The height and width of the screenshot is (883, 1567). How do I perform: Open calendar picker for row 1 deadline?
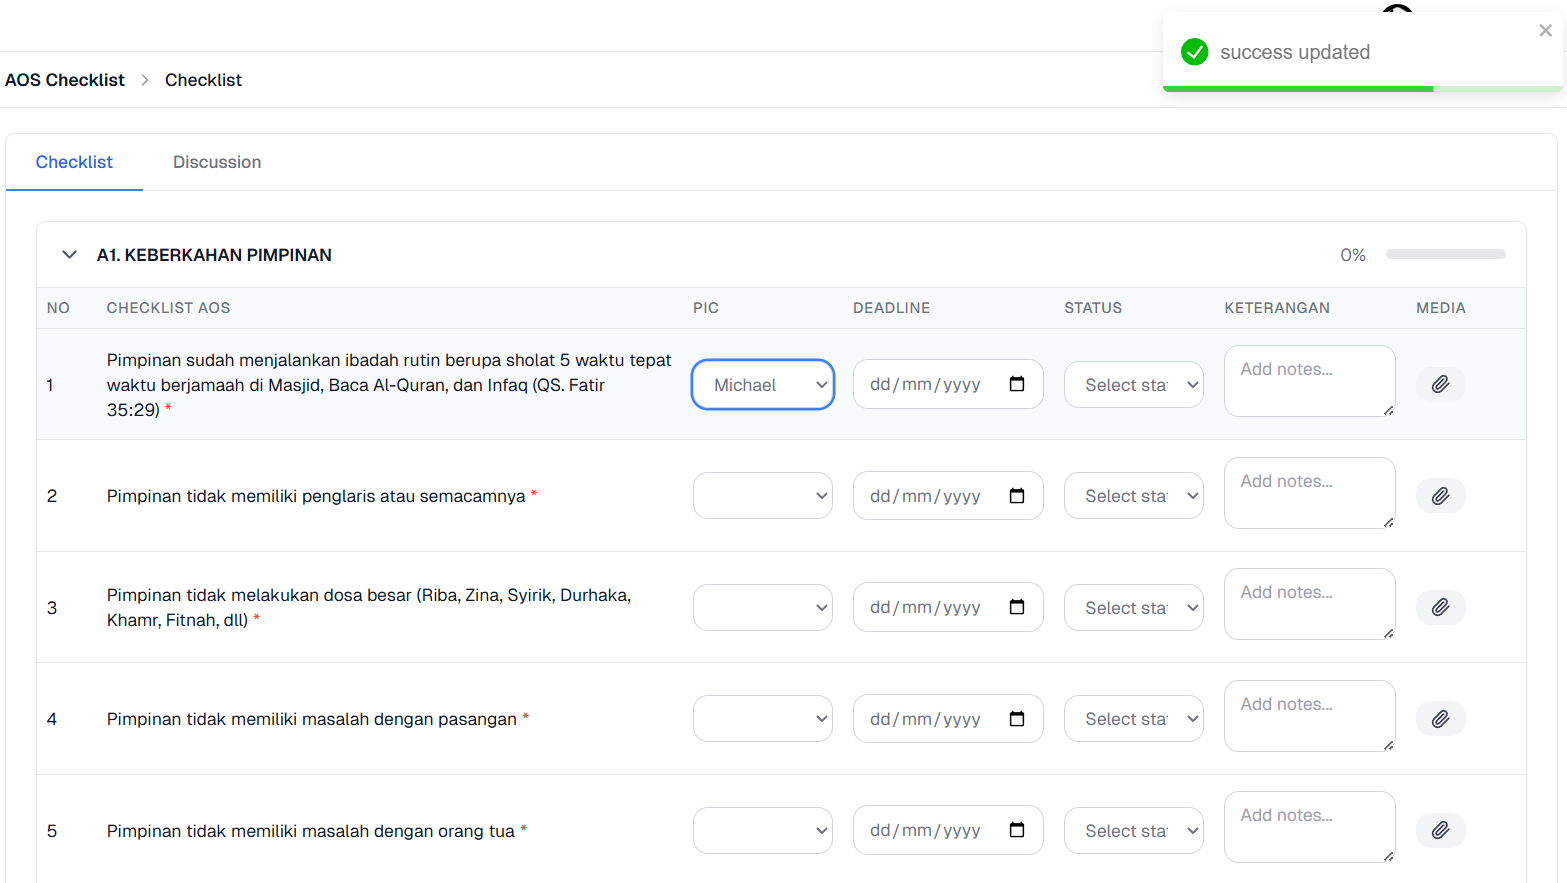coord(1017,384)
